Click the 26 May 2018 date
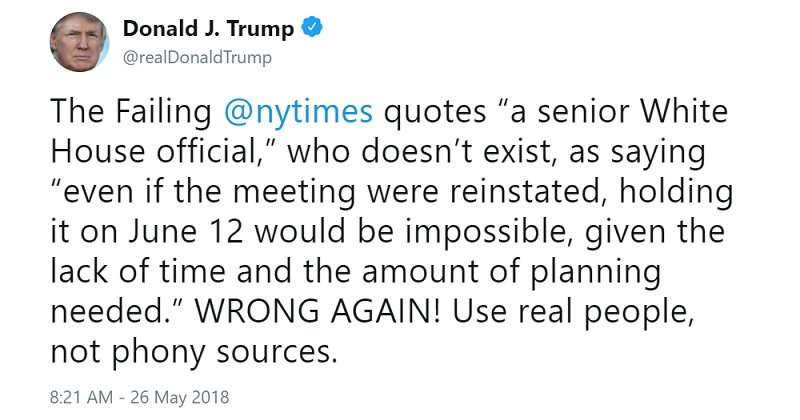Viewport: 800px width, 420px height. click(x=180, y=397)
